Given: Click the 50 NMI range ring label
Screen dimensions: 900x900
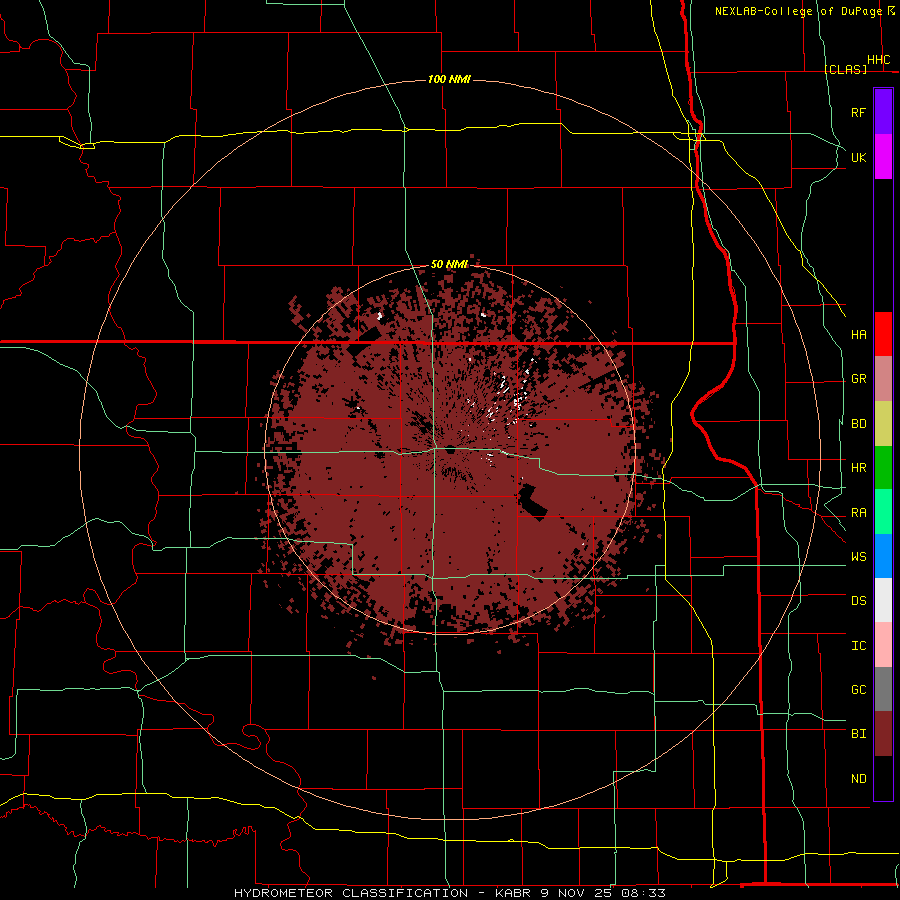Looking at the screenshot, I should [449, 264].
